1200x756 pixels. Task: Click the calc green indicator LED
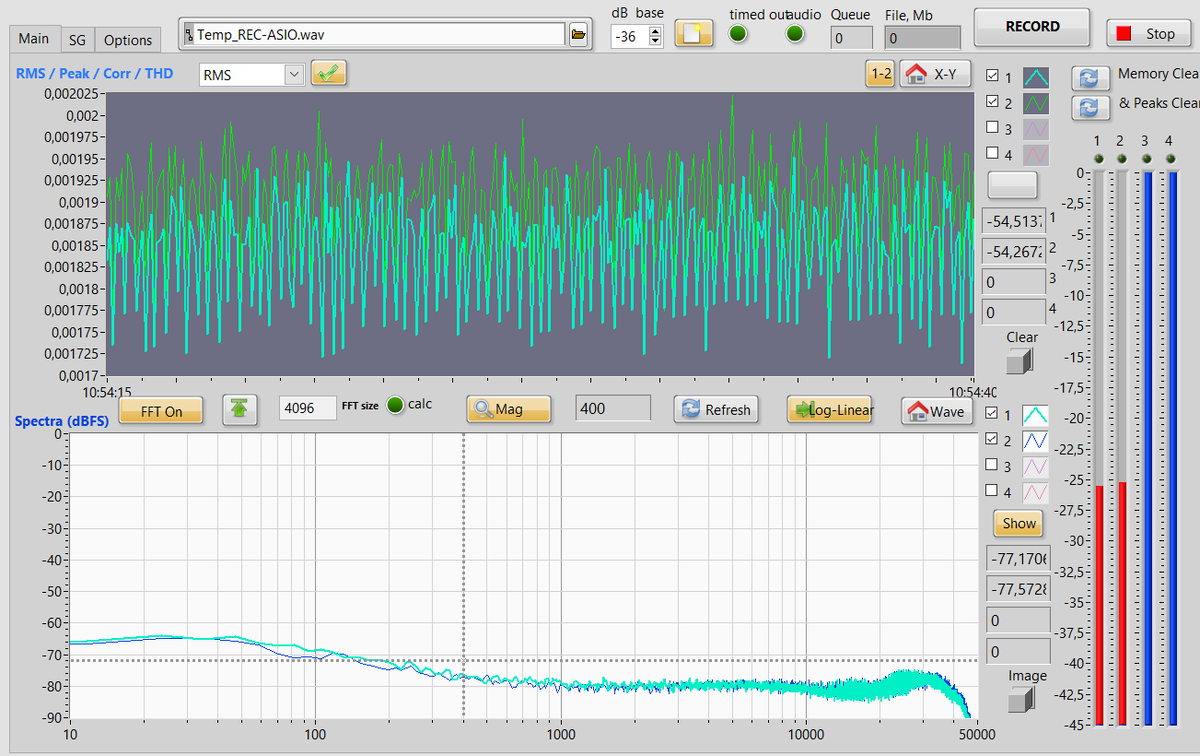396,405
